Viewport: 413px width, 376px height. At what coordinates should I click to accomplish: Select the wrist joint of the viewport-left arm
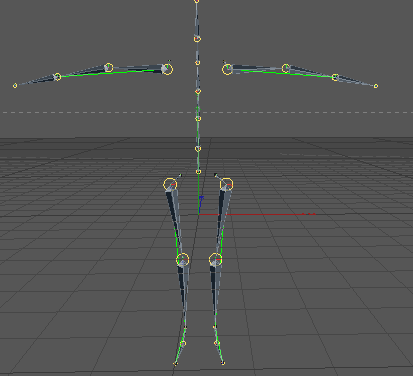(x=57, y=77)
